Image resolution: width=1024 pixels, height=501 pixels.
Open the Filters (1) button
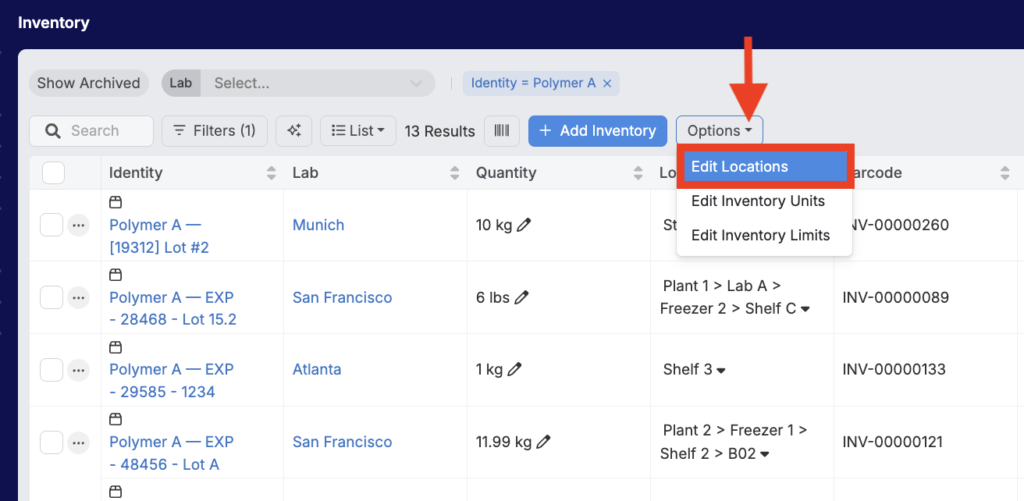214,131
